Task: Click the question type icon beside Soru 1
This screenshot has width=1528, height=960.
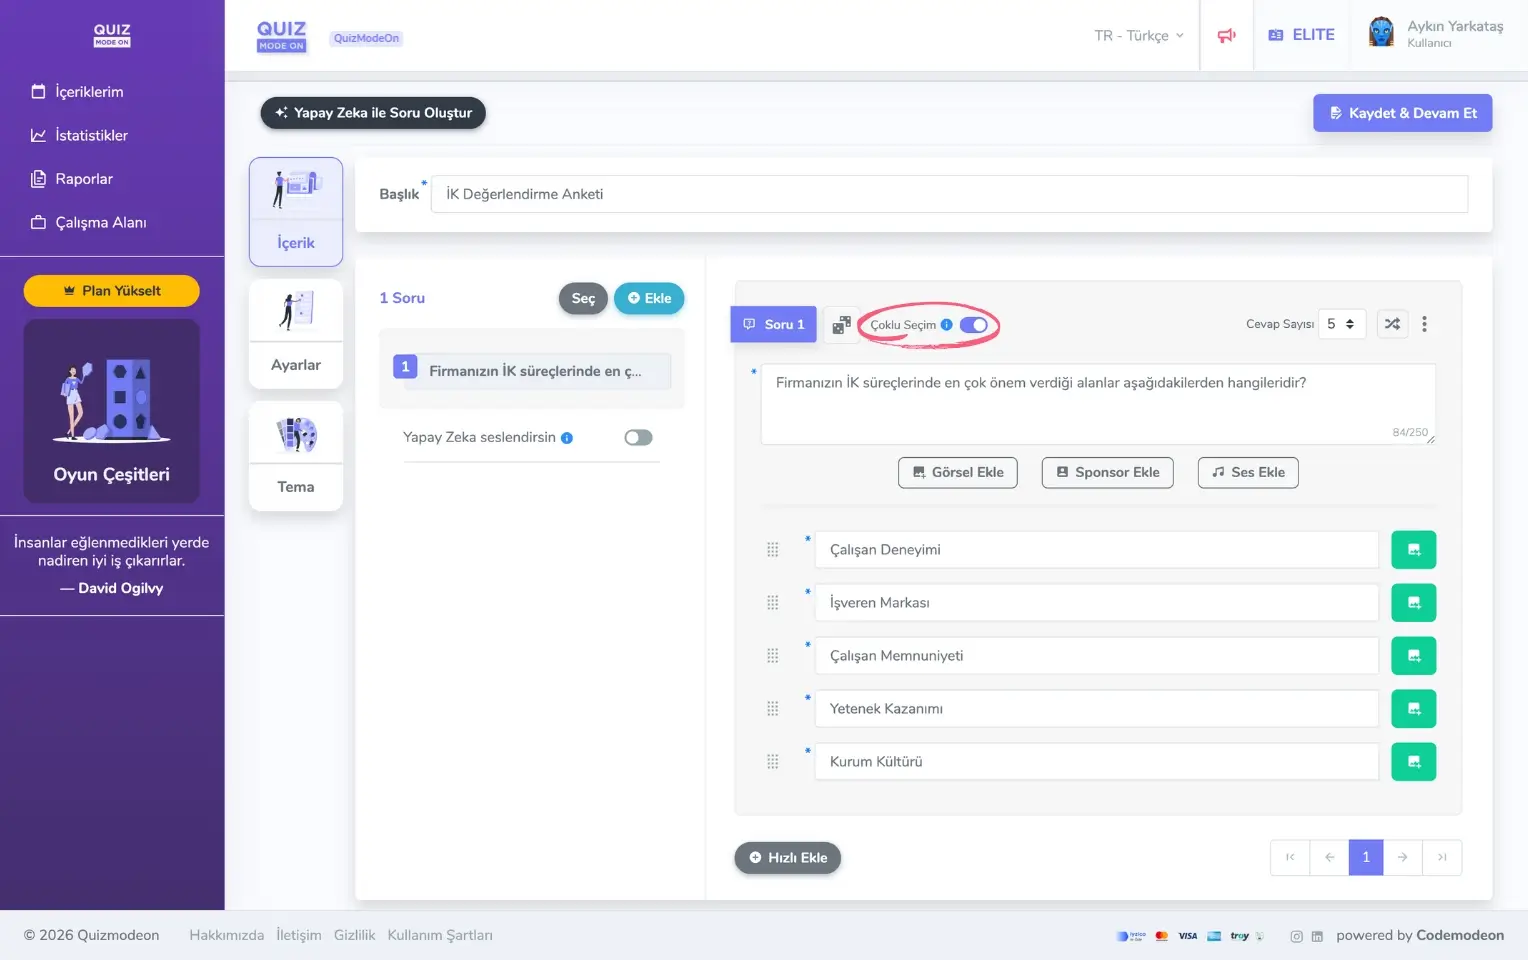Action: pos(841,325)
